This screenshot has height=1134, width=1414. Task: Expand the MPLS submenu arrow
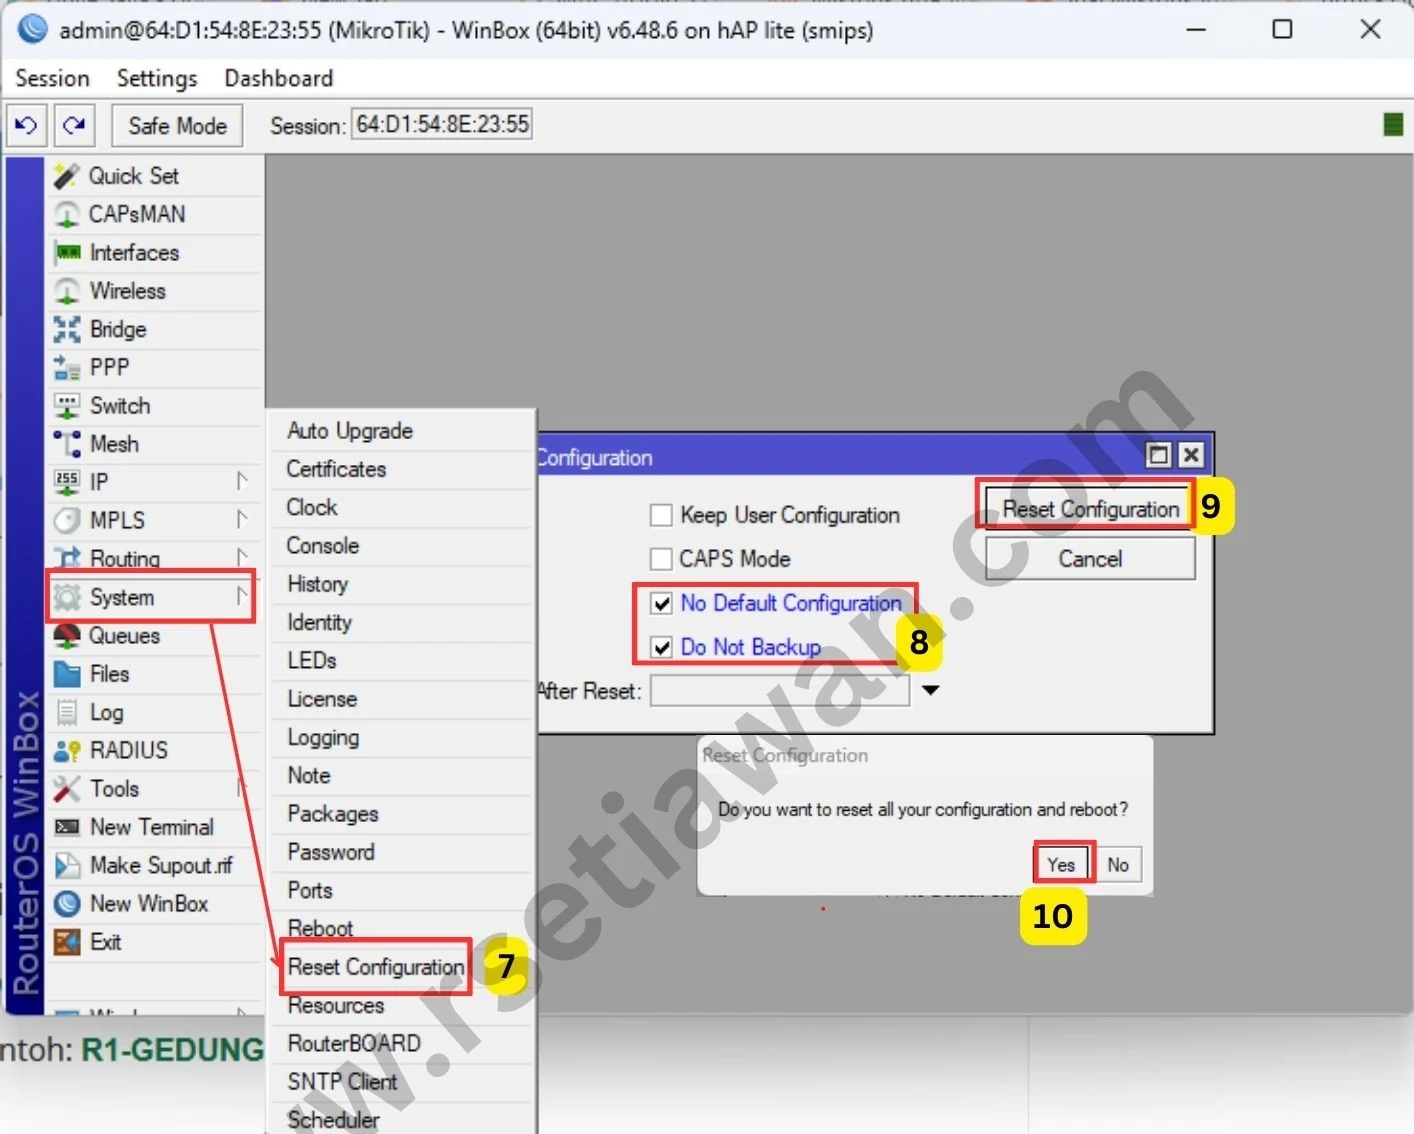coord(241,520)
